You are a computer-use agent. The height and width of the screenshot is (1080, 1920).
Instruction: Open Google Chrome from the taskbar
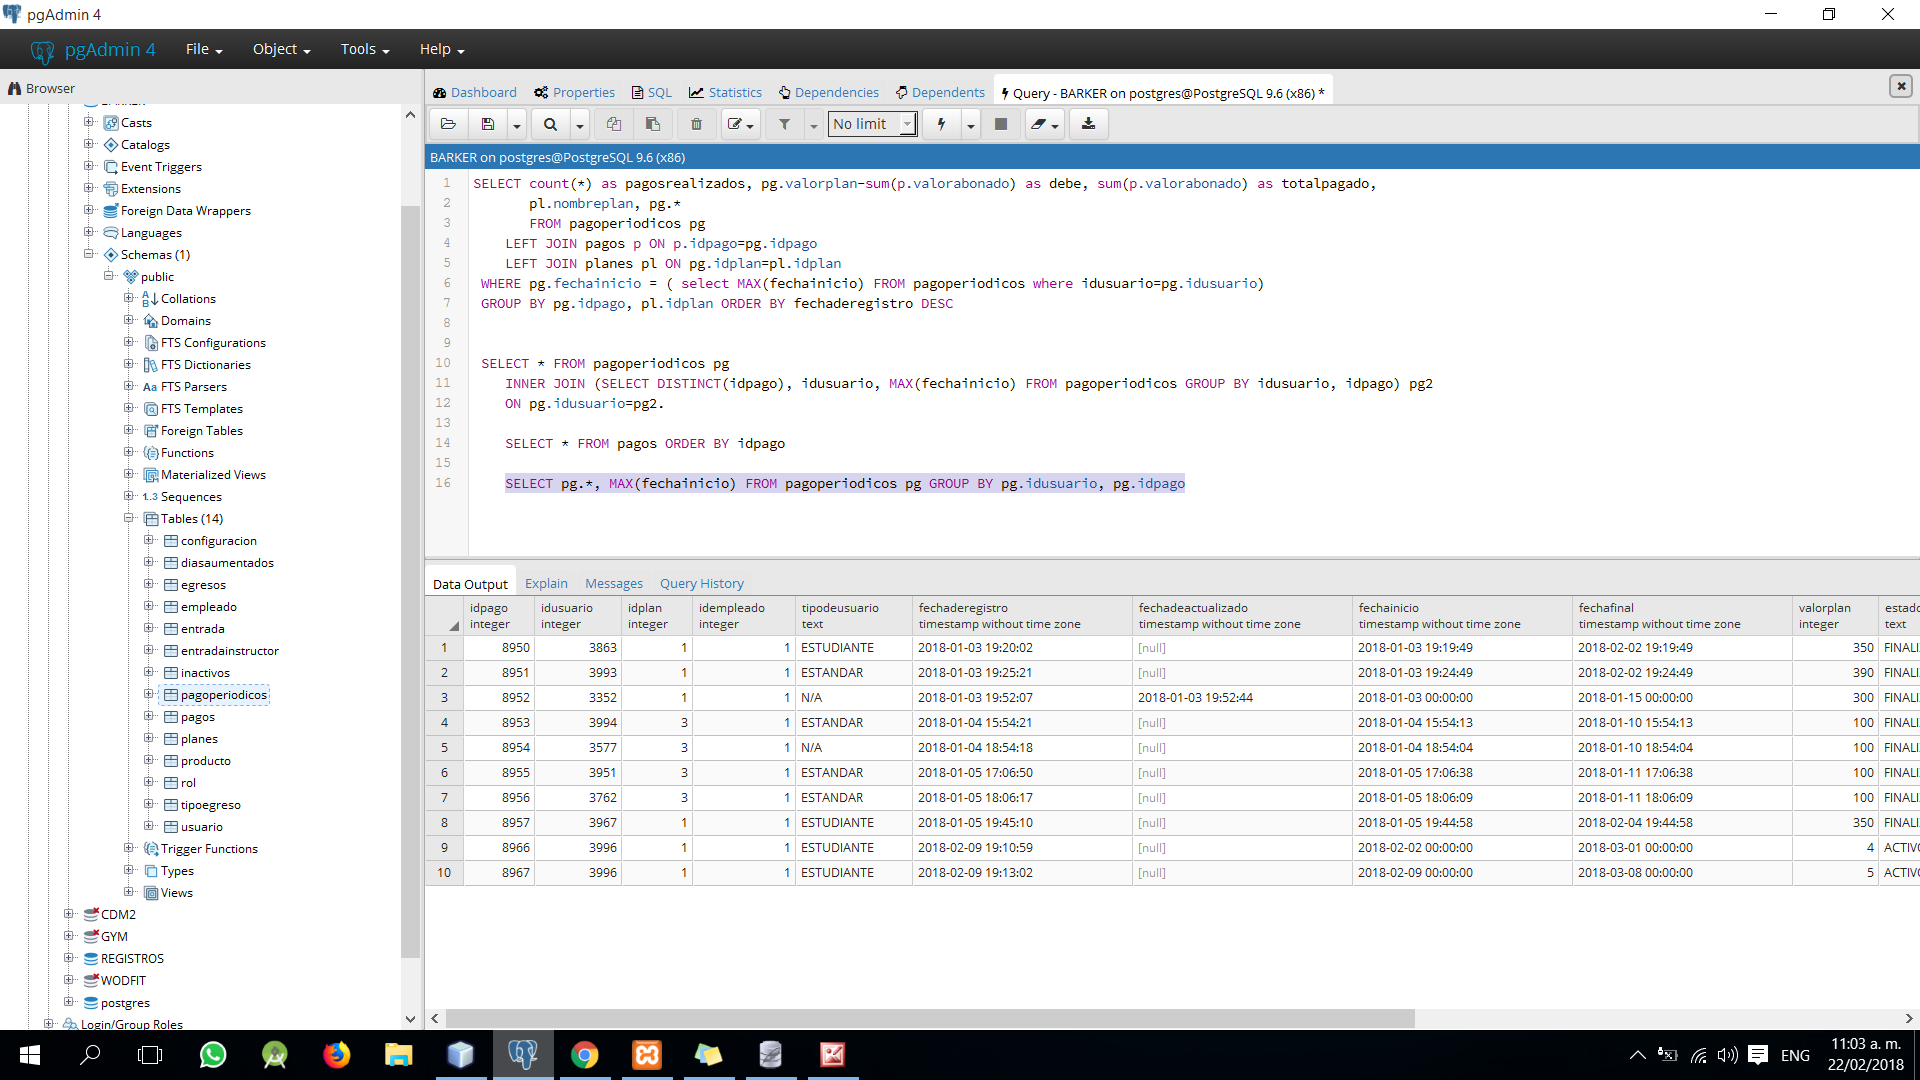585,1055
